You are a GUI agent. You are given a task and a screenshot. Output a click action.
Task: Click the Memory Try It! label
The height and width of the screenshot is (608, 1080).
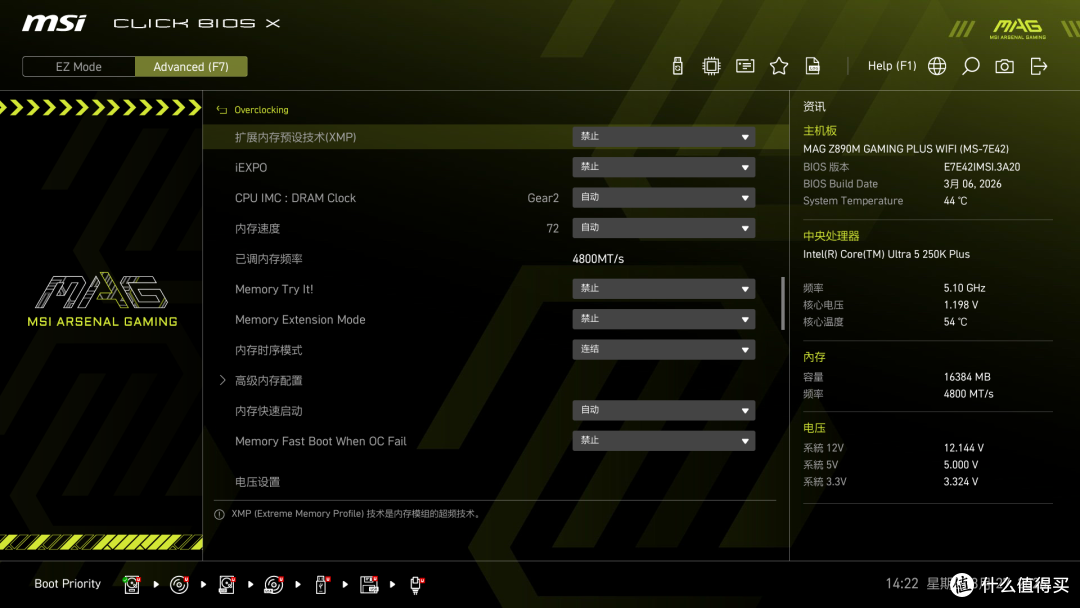[274, 289]
